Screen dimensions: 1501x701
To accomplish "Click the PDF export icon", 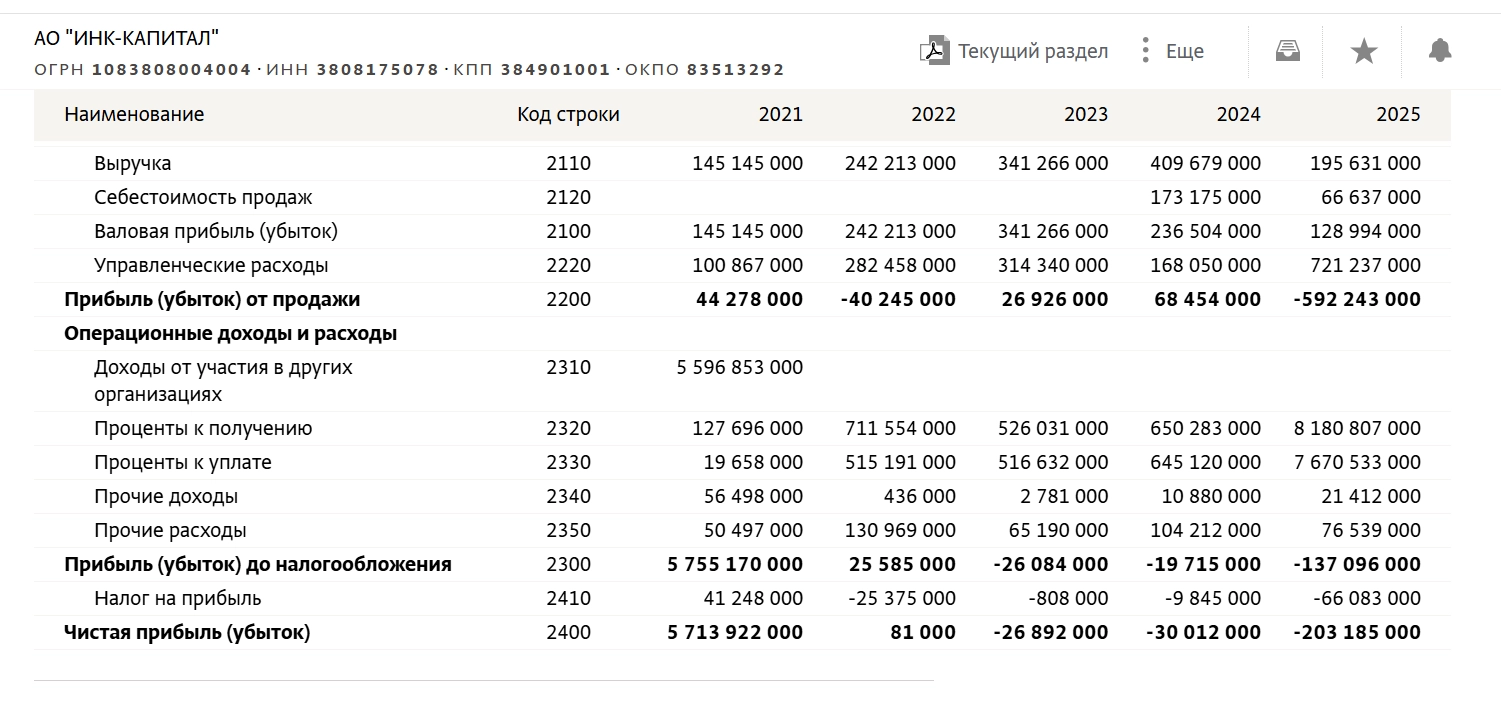I will click(934, 51).
